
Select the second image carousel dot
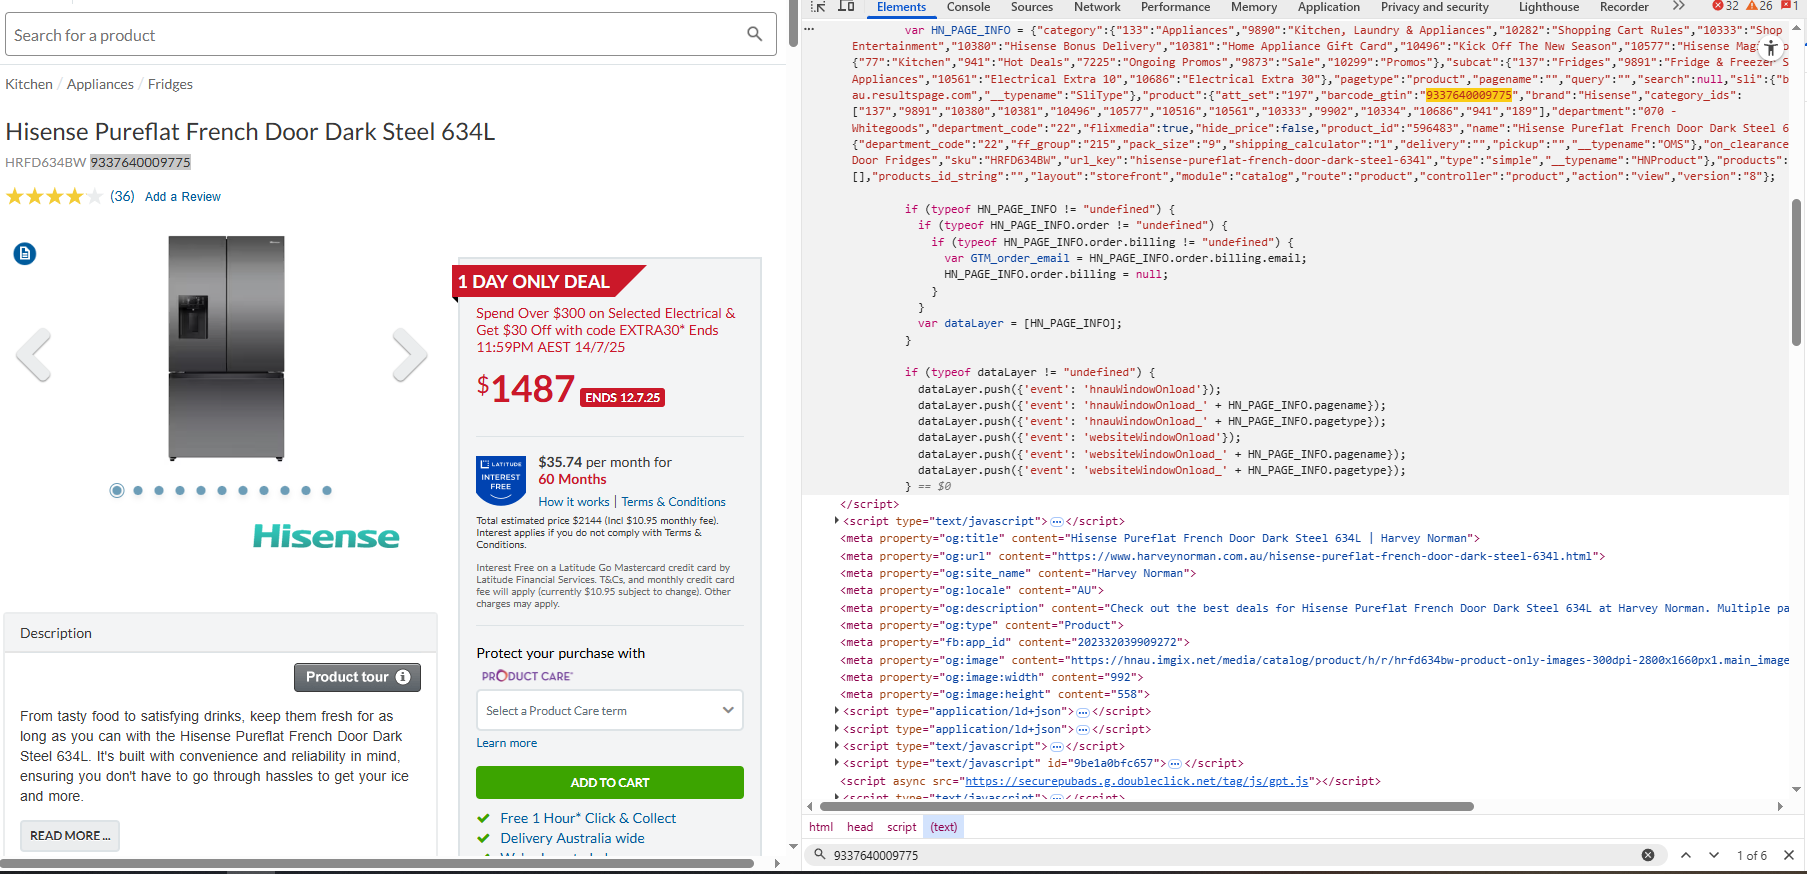coord(138,490)
